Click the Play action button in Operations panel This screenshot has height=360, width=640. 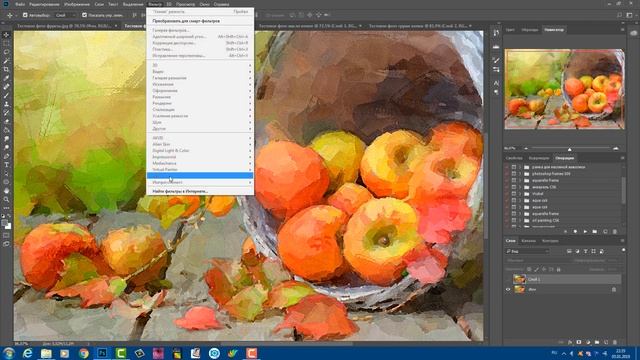(x=585, y=231)
